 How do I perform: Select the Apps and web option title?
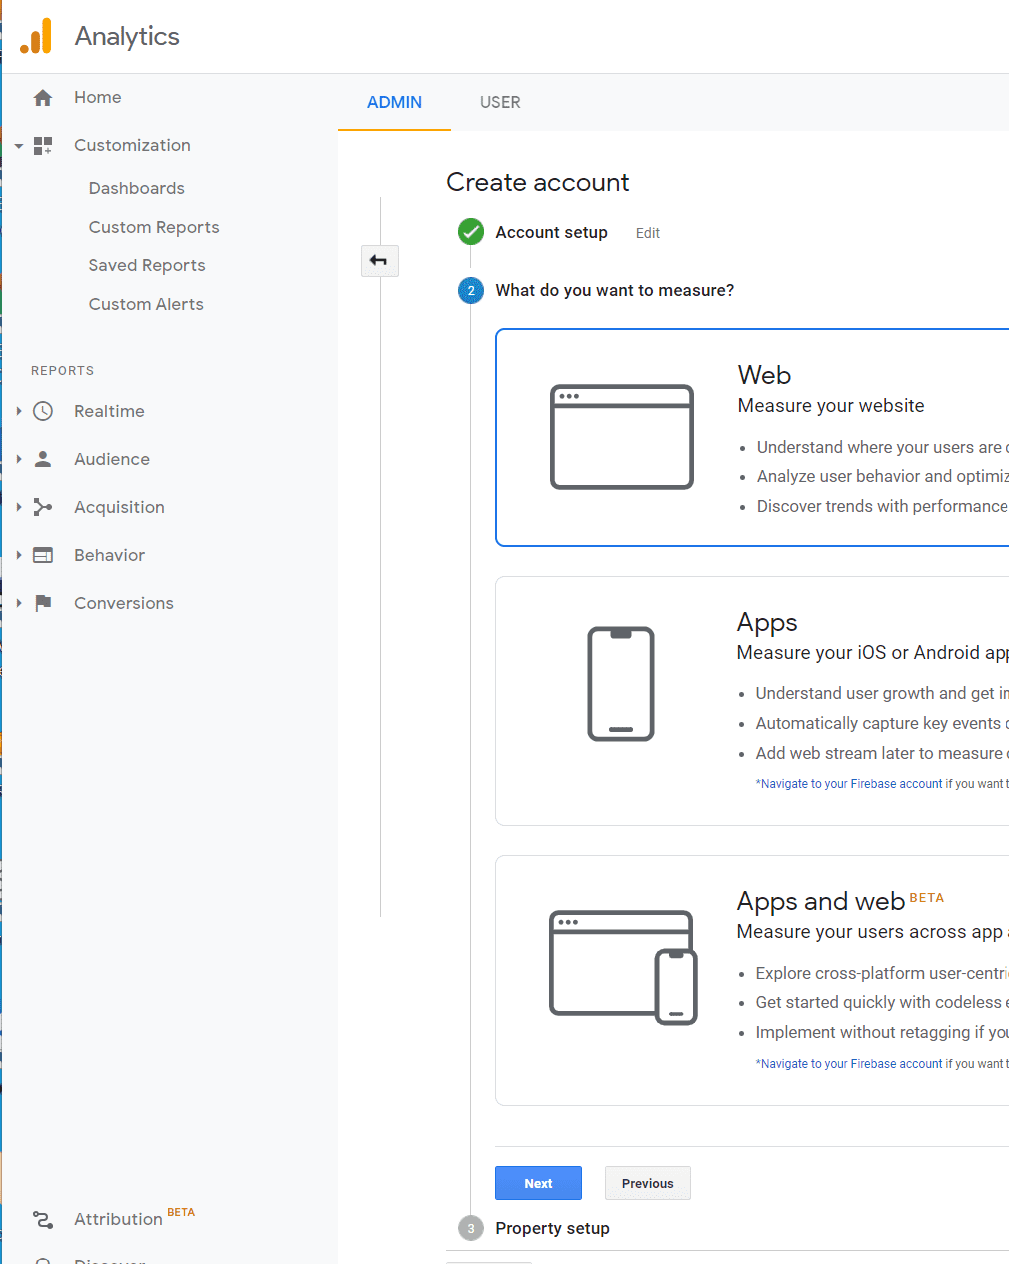pos(821,901)
